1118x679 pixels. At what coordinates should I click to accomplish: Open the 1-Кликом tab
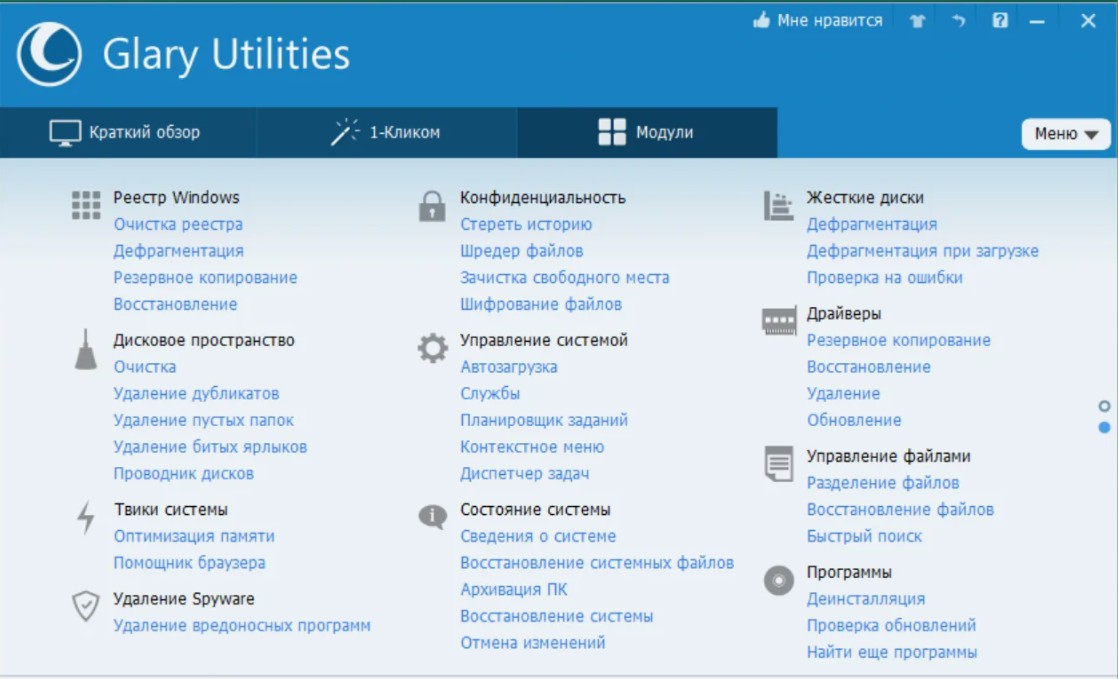386,132
